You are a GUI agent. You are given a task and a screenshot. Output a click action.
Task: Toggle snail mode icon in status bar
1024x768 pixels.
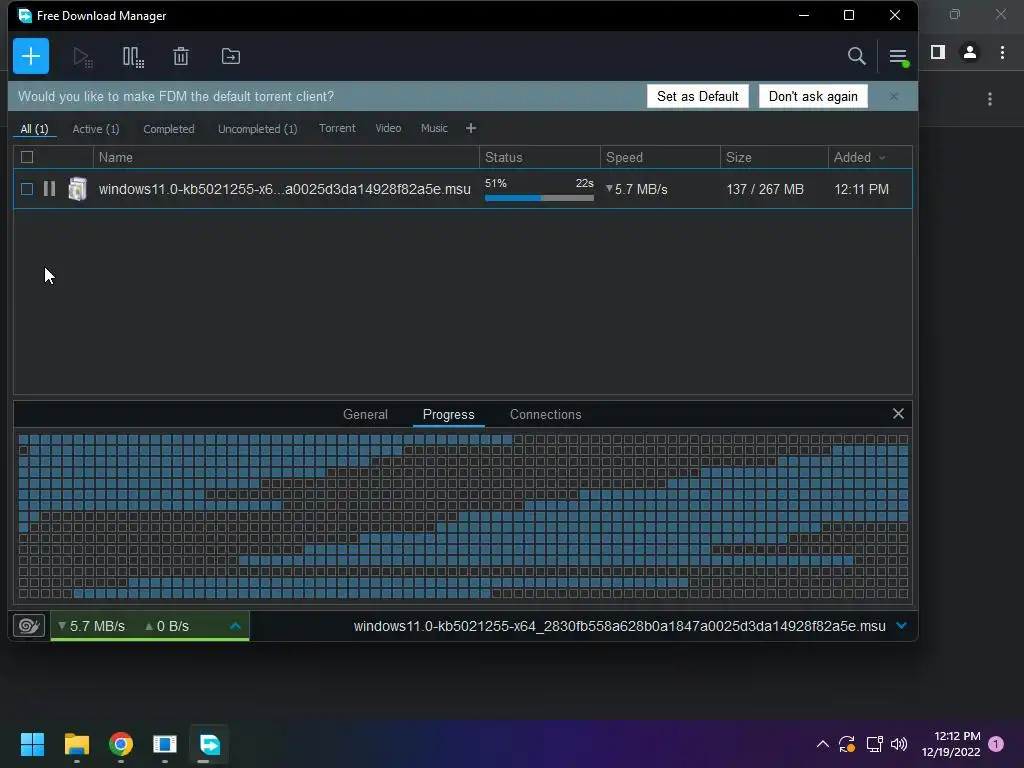[x=29, y=626]
